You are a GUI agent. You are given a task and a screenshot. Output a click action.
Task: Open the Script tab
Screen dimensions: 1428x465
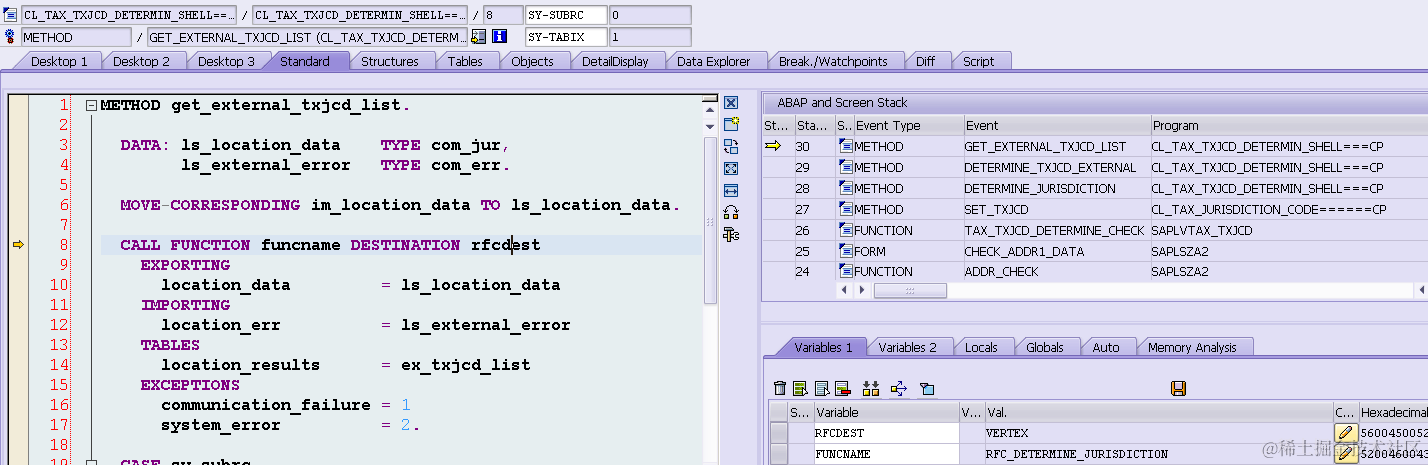(x=978, y=61)
